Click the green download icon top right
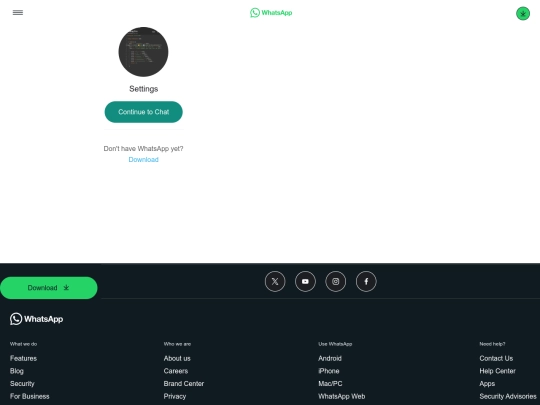Screen dimensions: 540x405 click(x=523, y=14)
